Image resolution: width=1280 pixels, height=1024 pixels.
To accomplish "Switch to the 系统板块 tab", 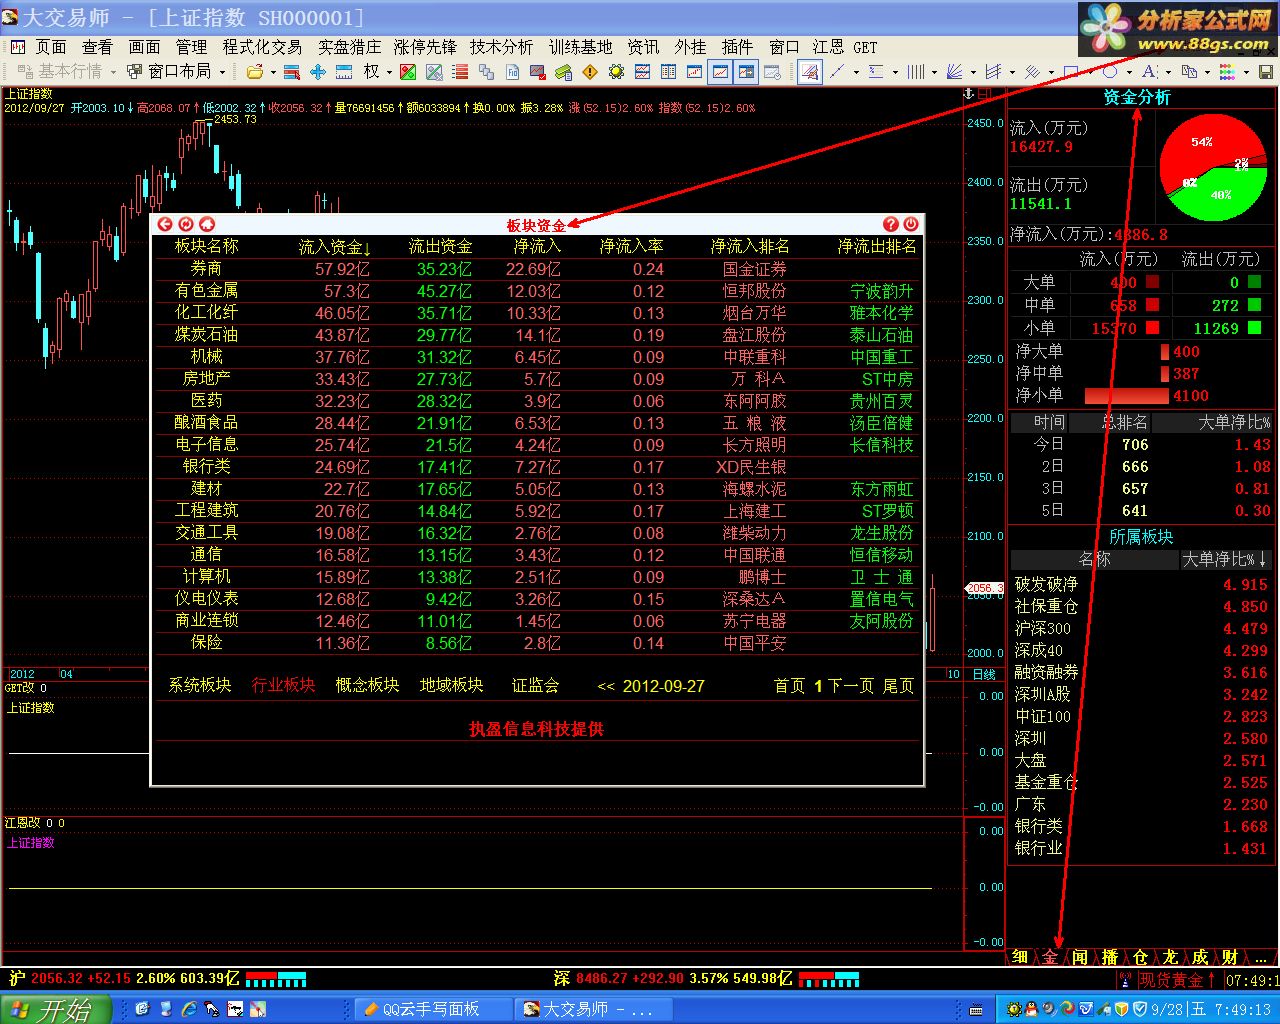I will point(200,685).
